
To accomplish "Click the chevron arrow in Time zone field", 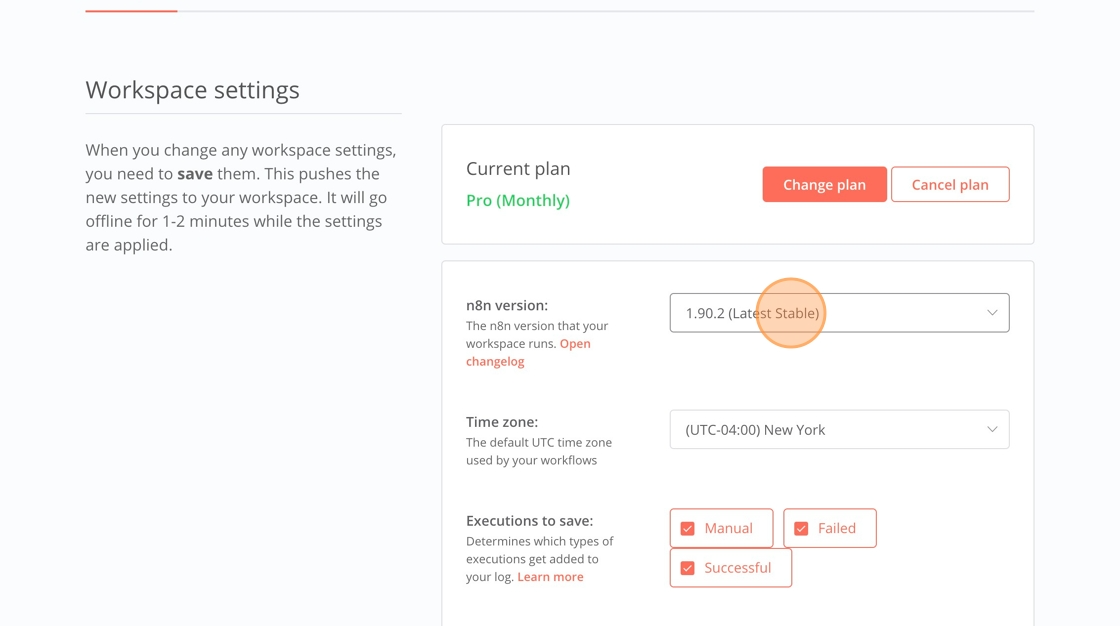I will click(992, 430).
